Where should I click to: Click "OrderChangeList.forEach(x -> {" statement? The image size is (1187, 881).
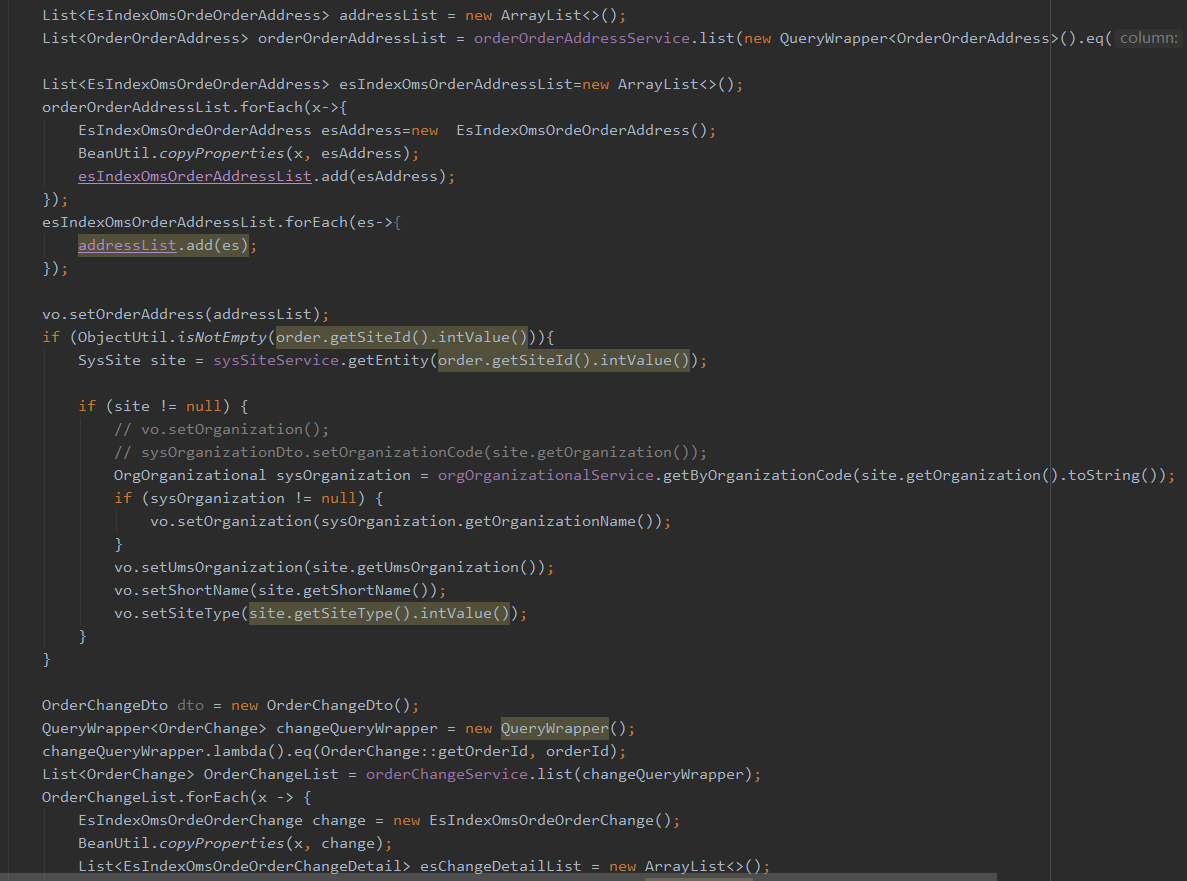[176, 798]
